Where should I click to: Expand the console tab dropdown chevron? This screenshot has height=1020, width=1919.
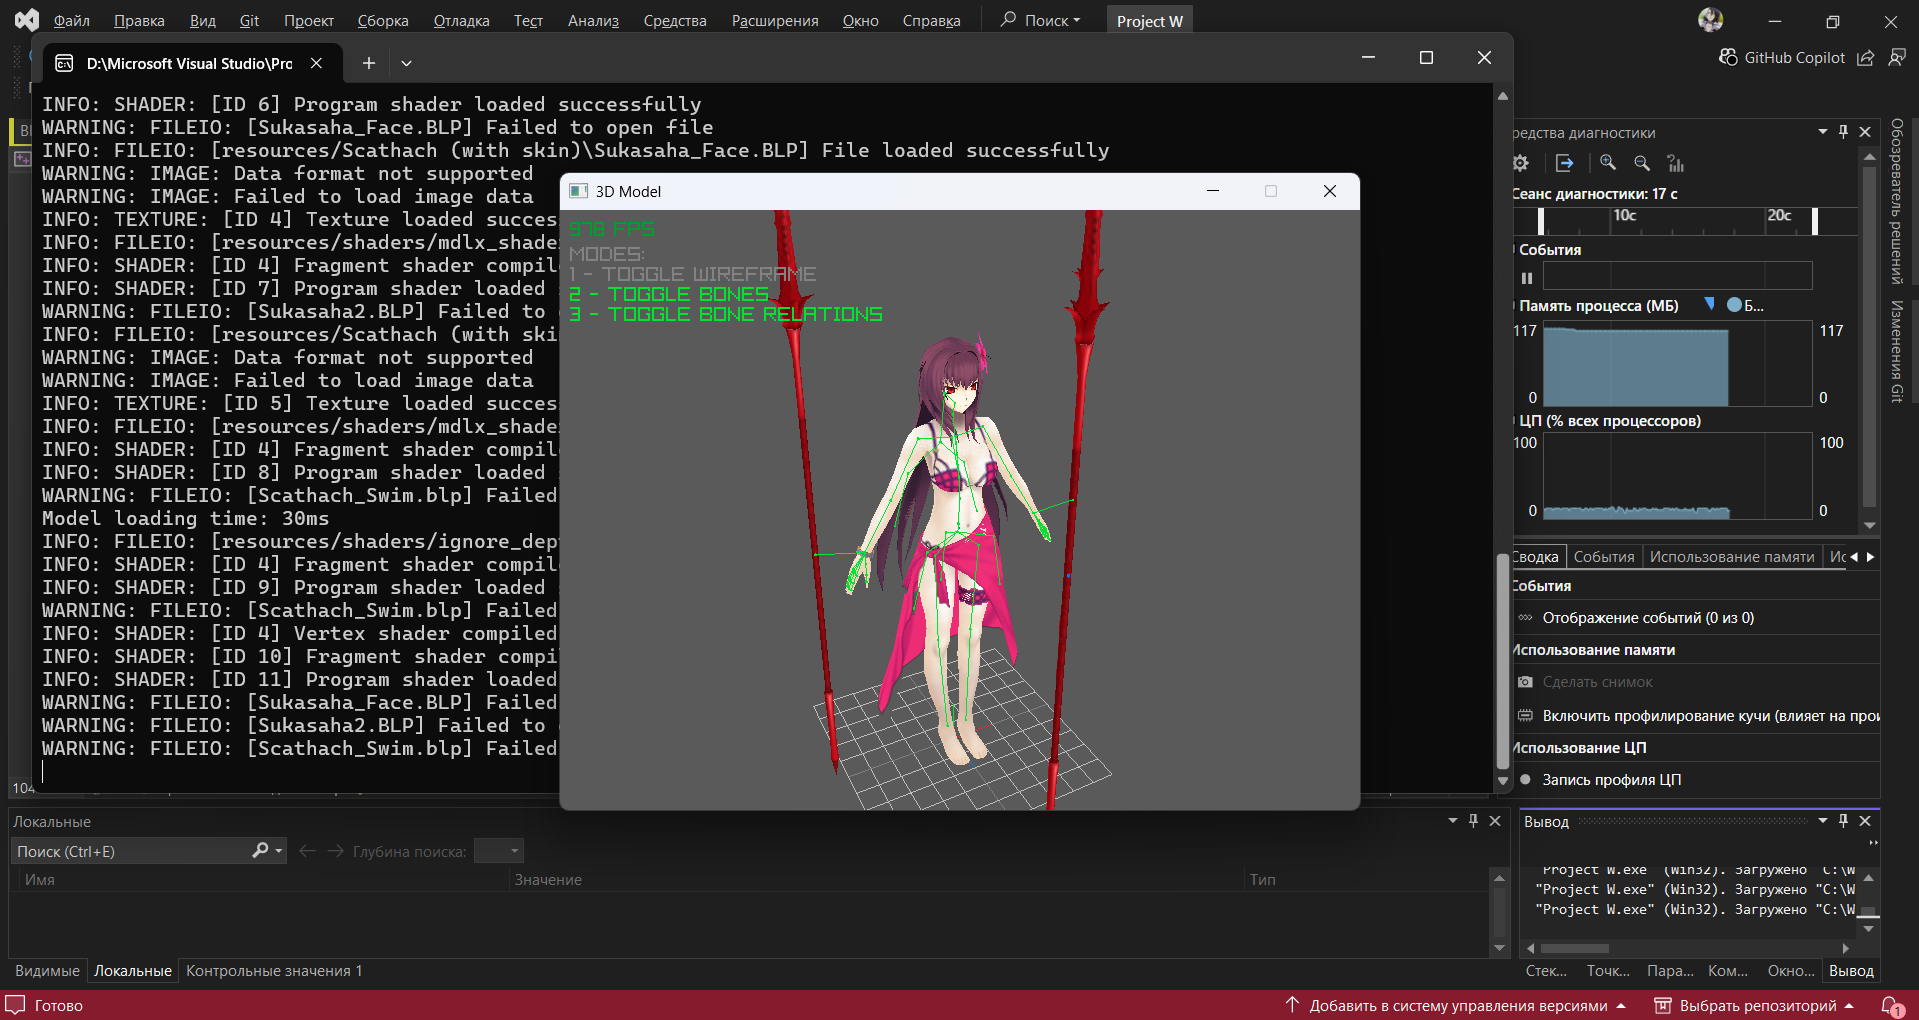click(406, 63)
